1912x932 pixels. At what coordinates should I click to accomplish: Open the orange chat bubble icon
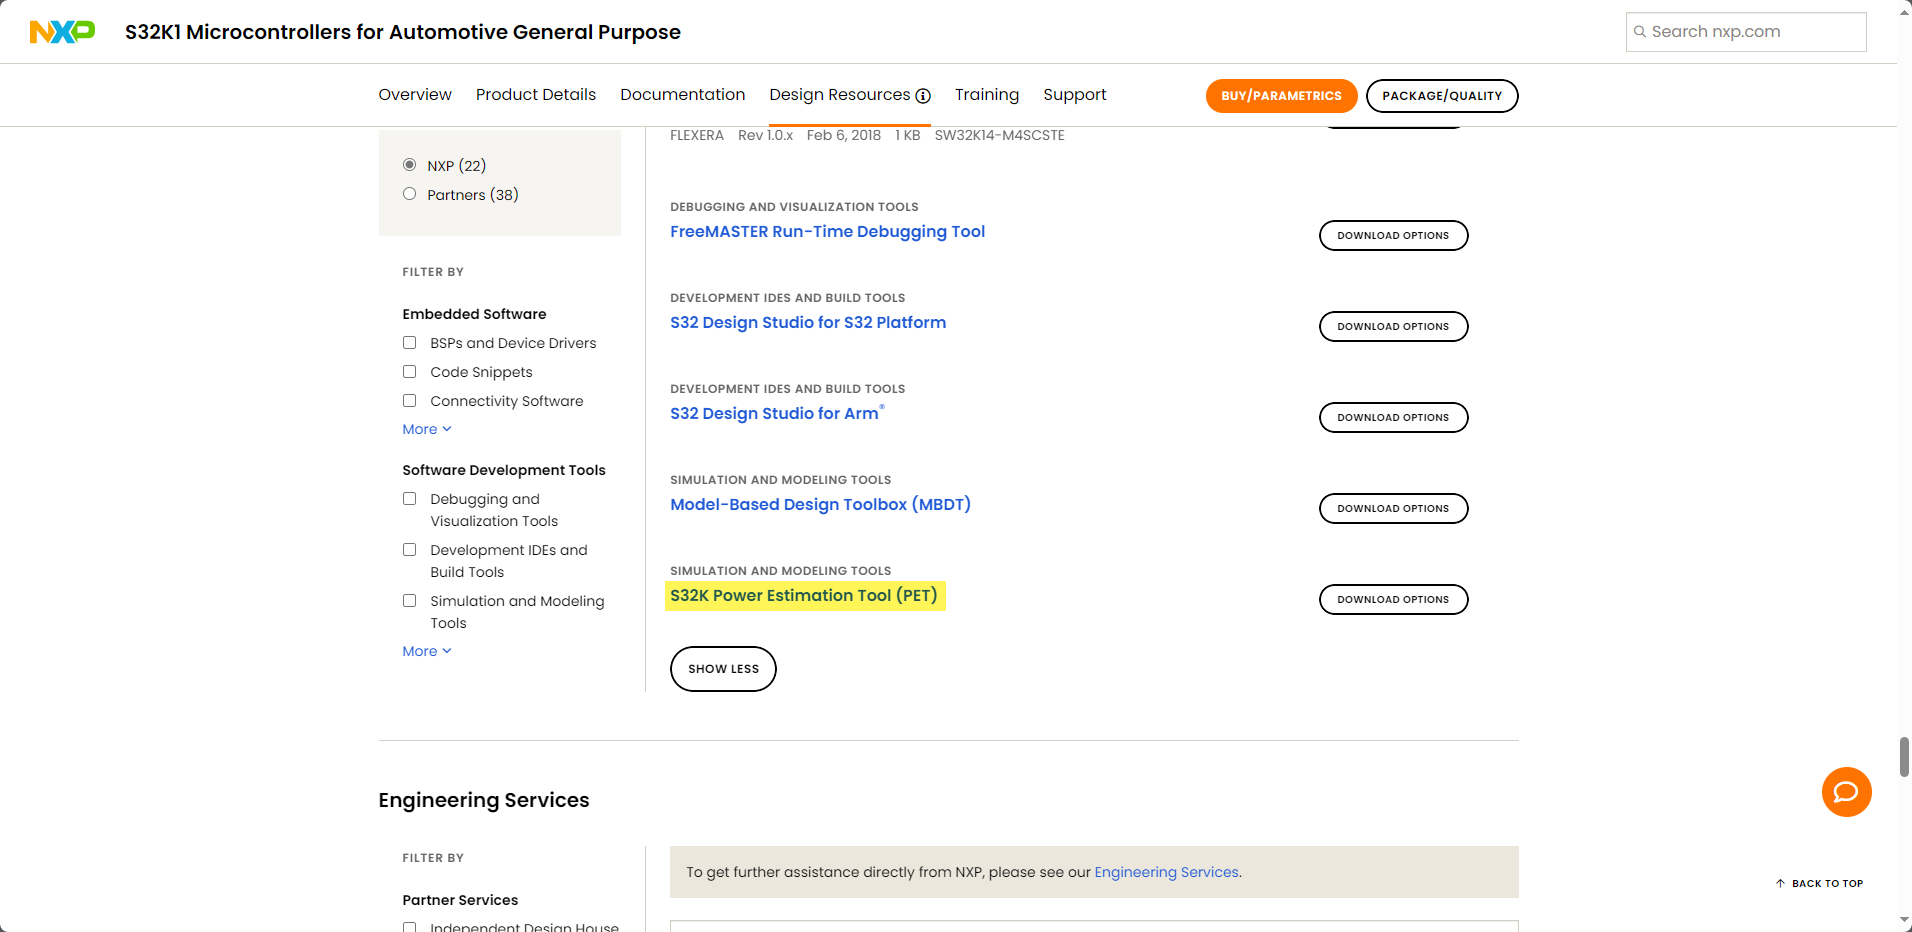1846,792
